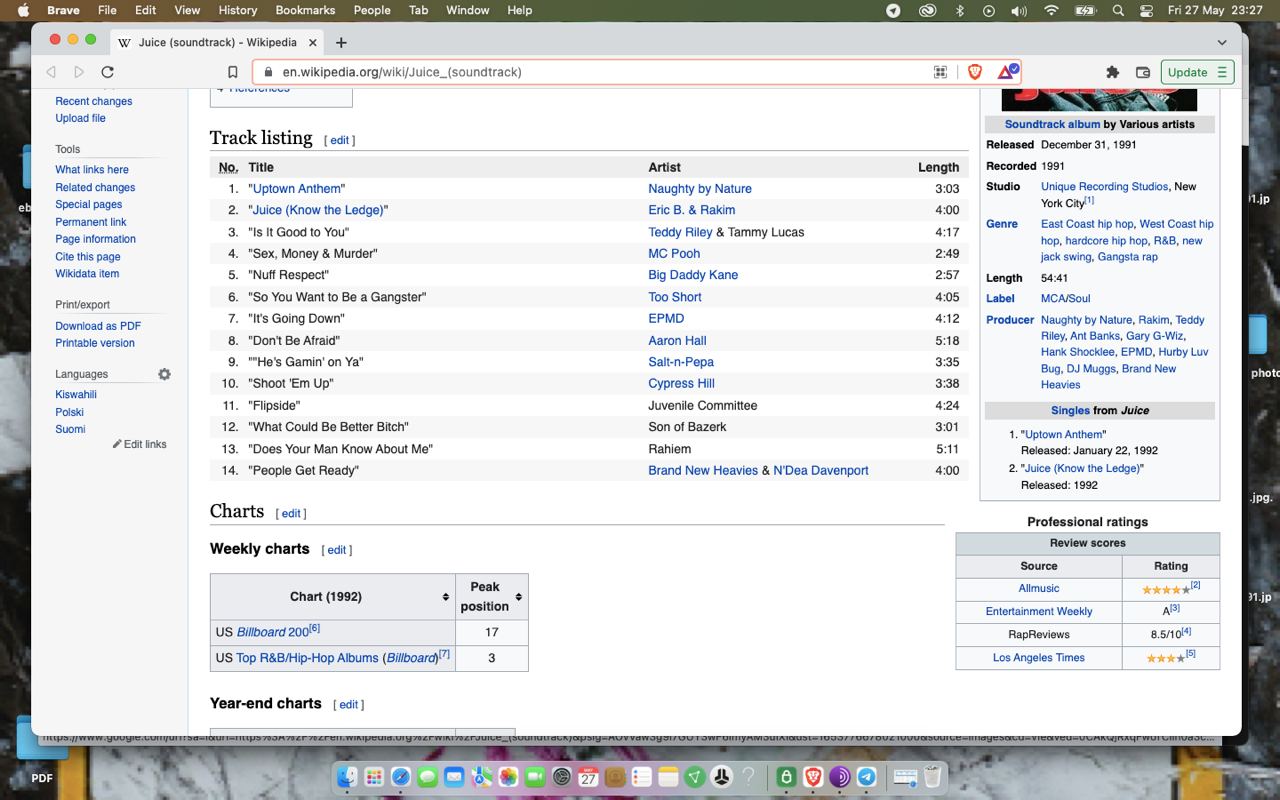Expand tab search chevron in tab strip
The width and height of the screenshot is (1280, 800).
pos(1221,42)
